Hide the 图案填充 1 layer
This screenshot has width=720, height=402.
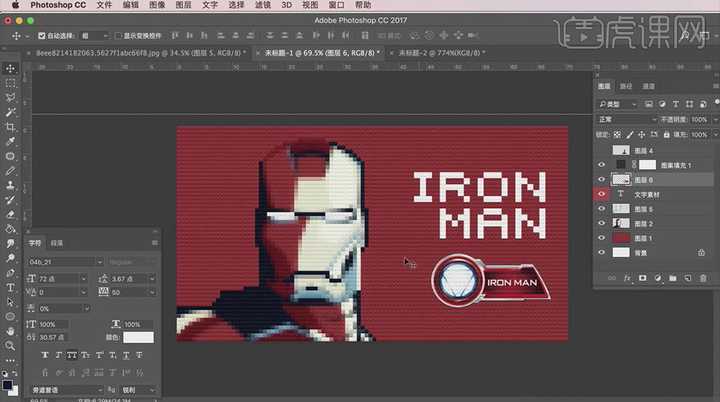point(602,164)
